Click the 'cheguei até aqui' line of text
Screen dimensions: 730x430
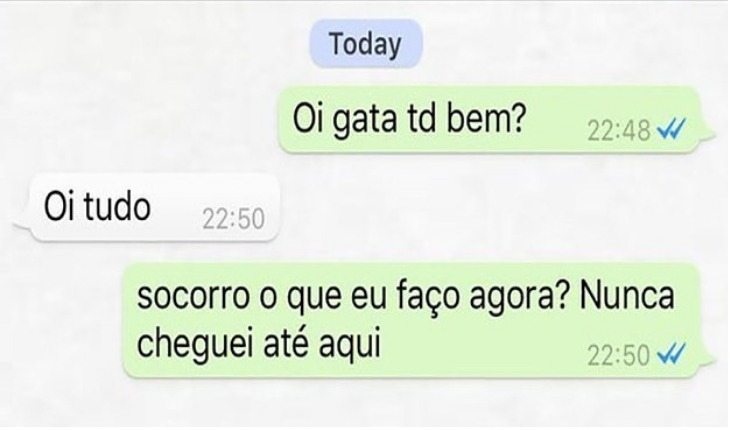[259, 343]
